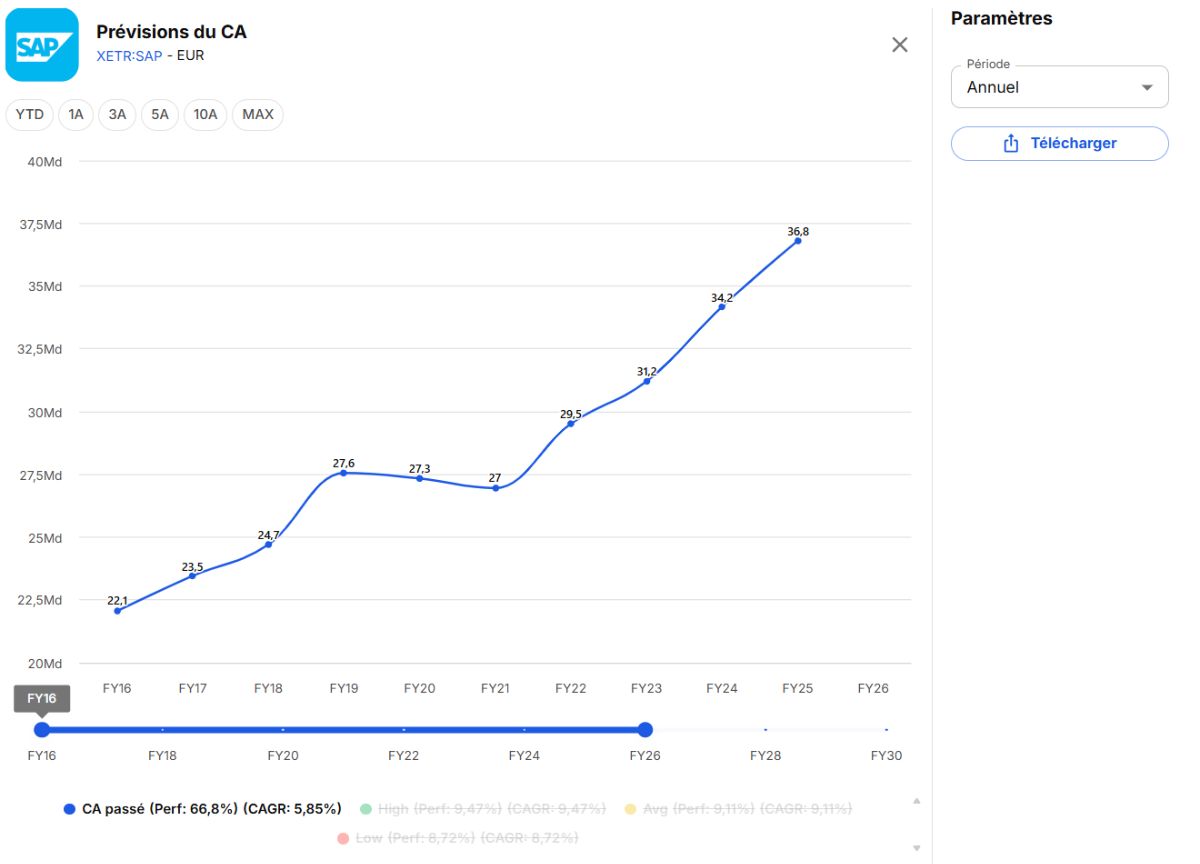Image resolution: width=1200 pixels, height=864 pixels.
Task: Click the red Low legend dot
Action: [343, 838]
